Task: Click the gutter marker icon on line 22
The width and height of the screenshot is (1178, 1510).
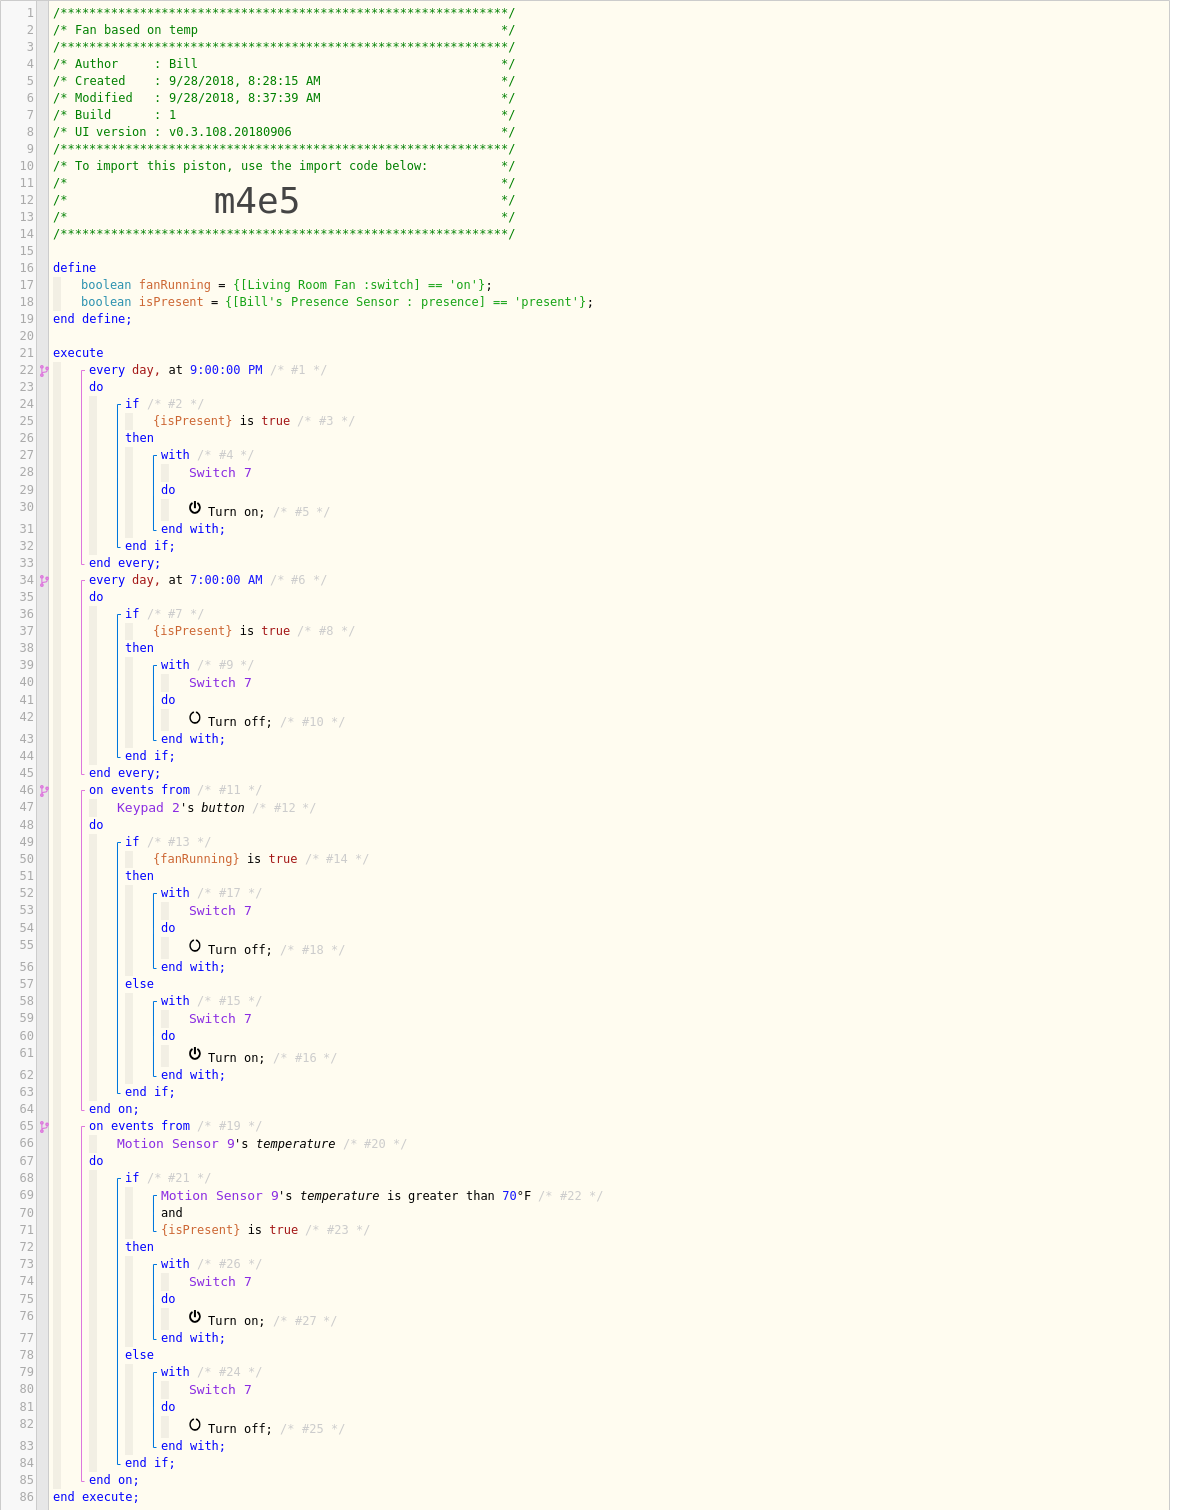Action: coord(44,370)
